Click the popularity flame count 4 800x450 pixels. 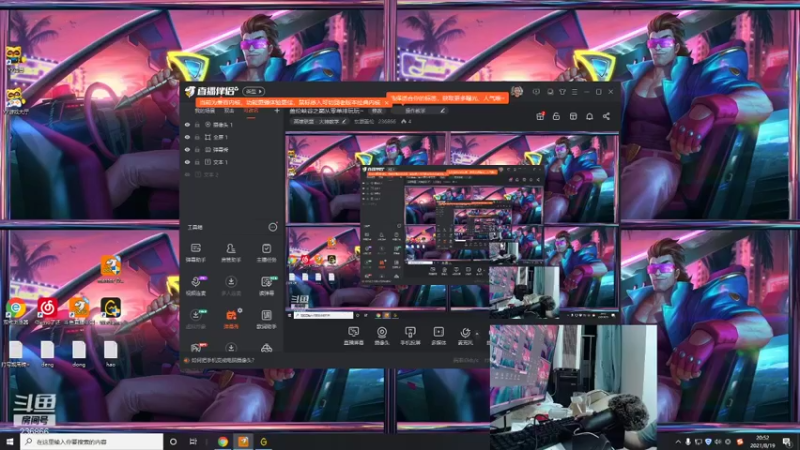coord(406,121)
